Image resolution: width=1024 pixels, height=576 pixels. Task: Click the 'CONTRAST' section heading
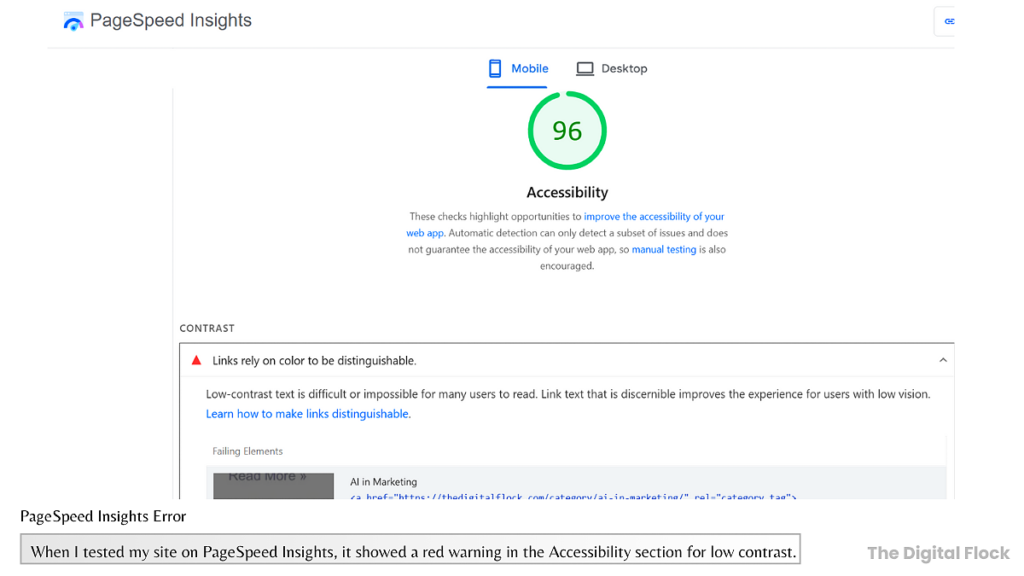tap(207, 328)
